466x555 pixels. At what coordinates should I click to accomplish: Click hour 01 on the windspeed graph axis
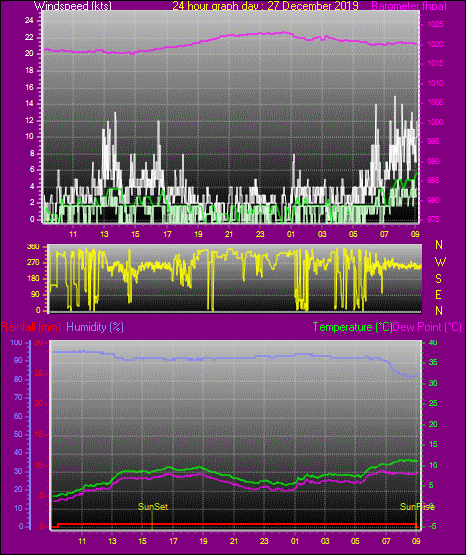pyautogui.click(x=291, y=234)
